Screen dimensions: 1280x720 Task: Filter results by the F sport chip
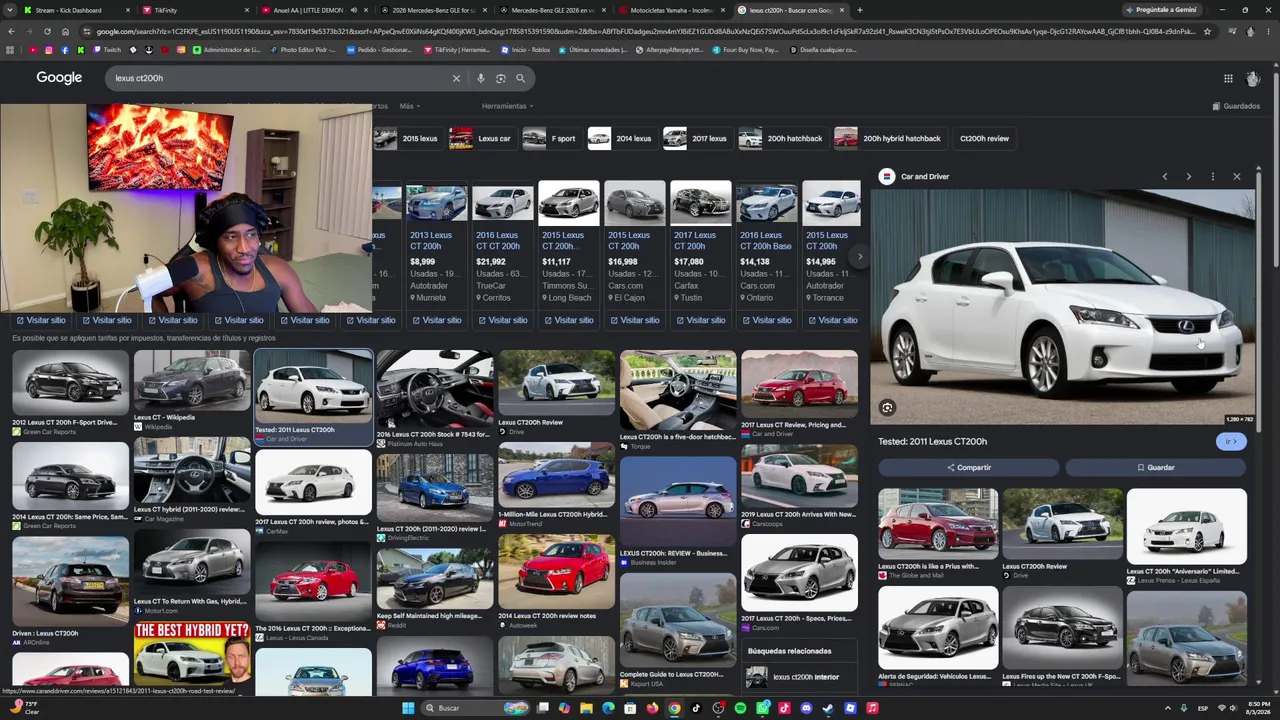point(550,139)
